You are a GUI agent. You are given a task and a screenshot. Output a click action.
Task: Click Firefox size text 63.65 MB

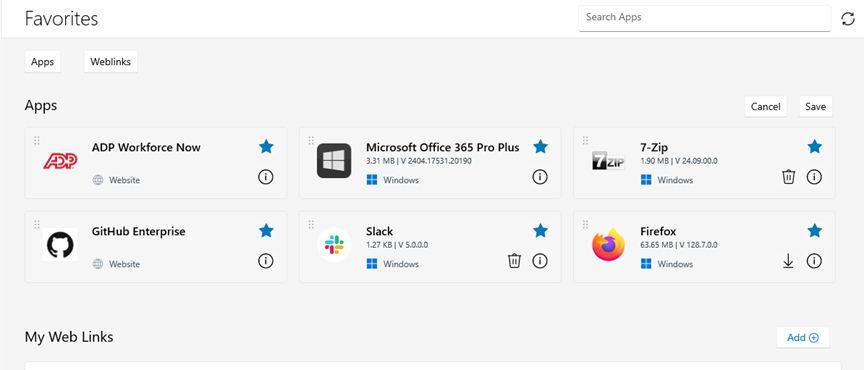pos(657,245)
